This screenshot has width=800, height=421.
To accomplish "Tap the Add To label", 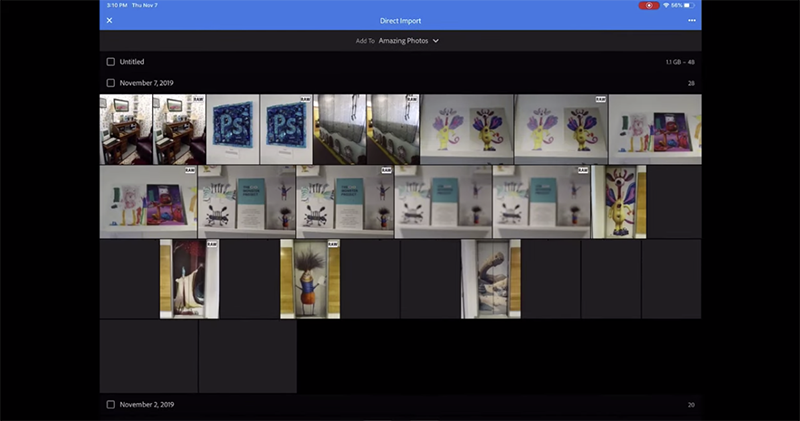I will [365, 41].
